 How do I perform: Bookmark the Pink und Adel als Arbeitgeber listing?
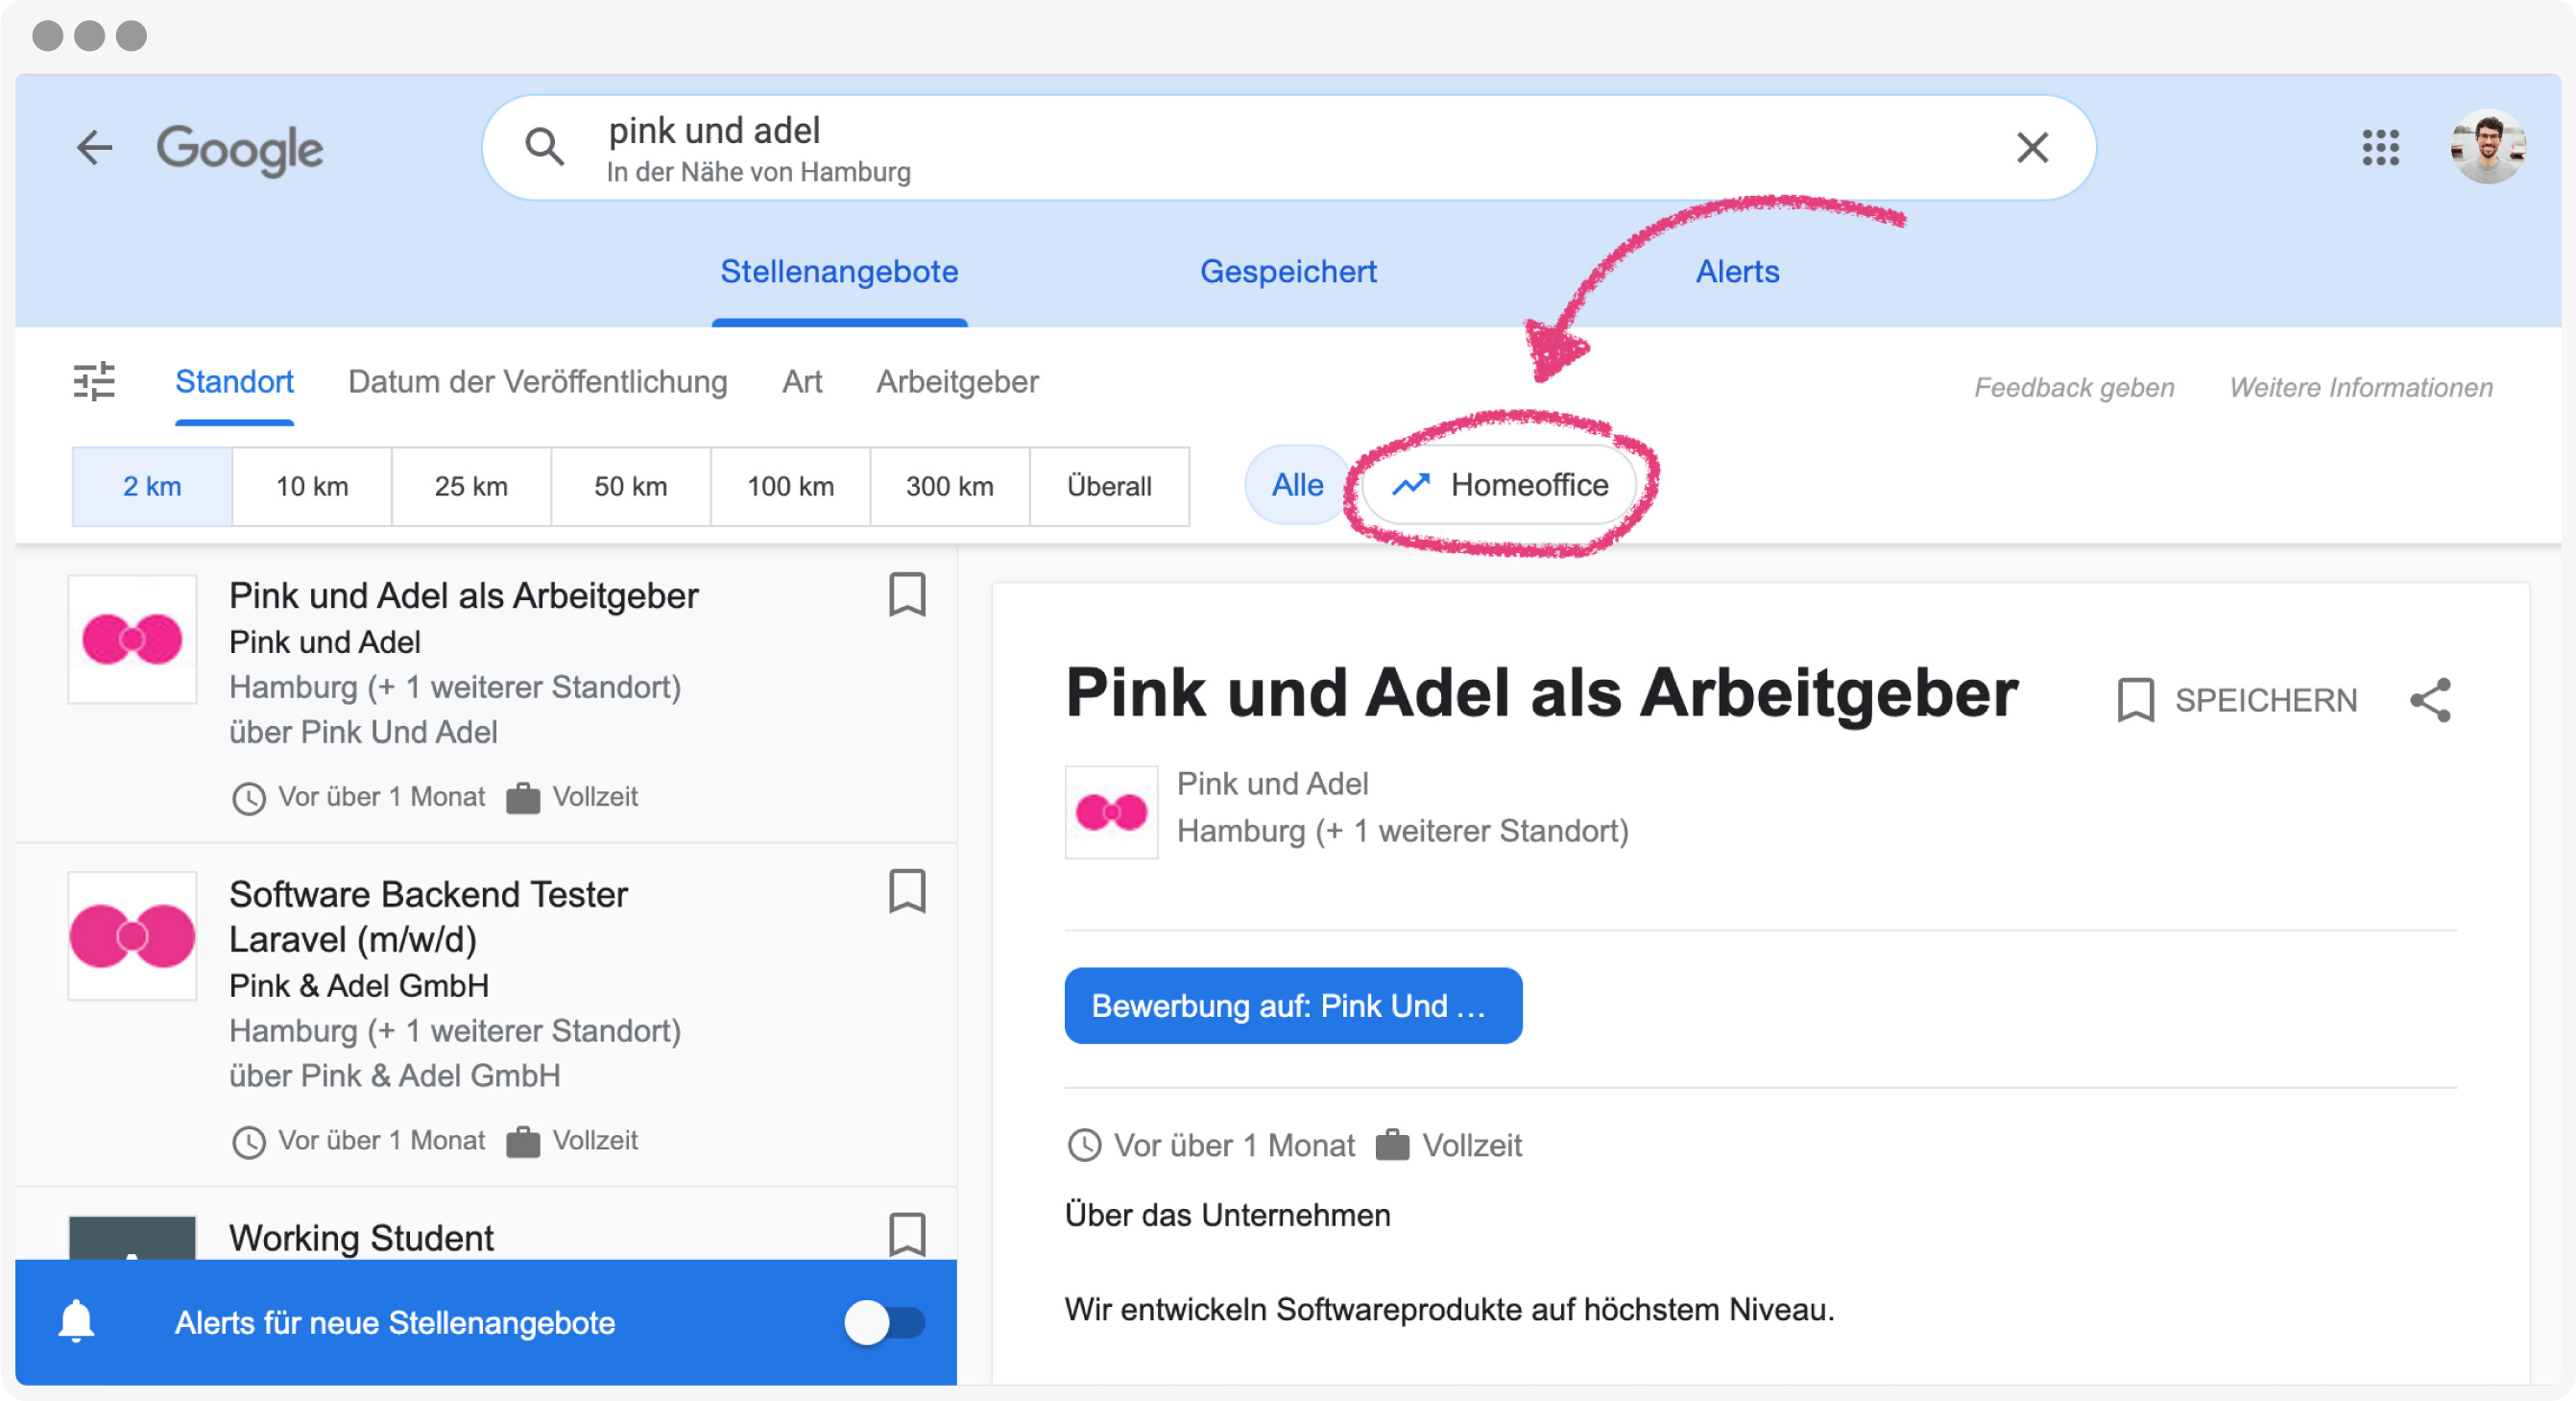pos(907,595)
